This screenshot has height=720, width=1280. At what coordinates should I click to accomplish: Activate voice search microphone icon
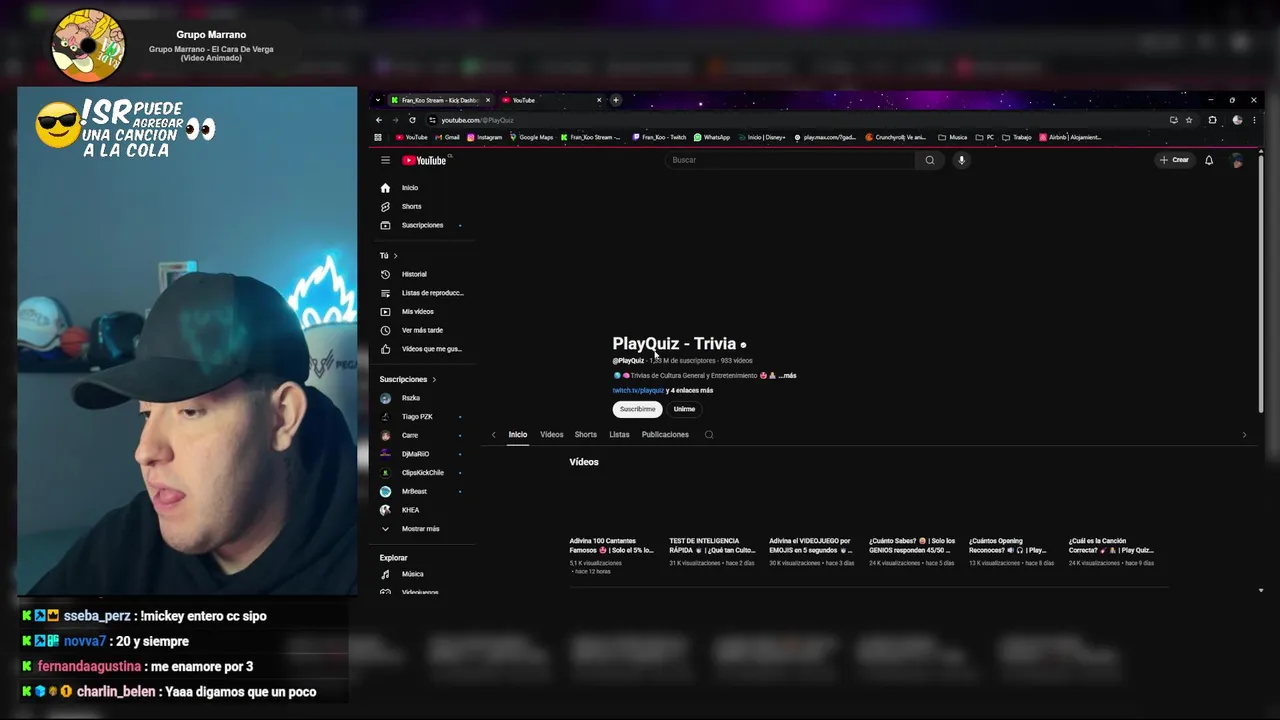coord(961,160)
